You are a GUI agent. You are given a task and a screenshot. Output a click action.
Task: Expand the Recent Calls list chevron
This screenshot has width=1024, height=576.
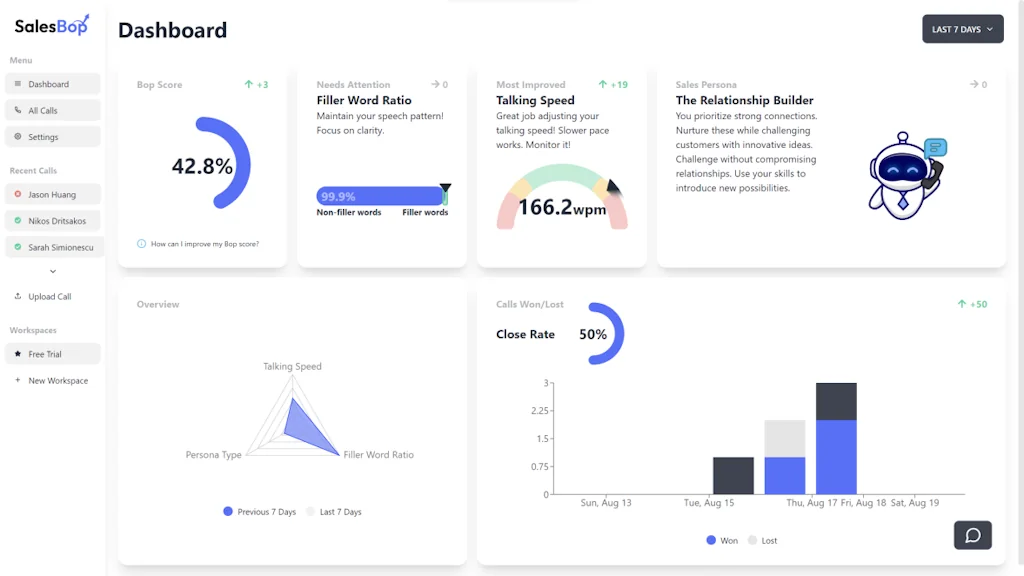pos(54,271)
